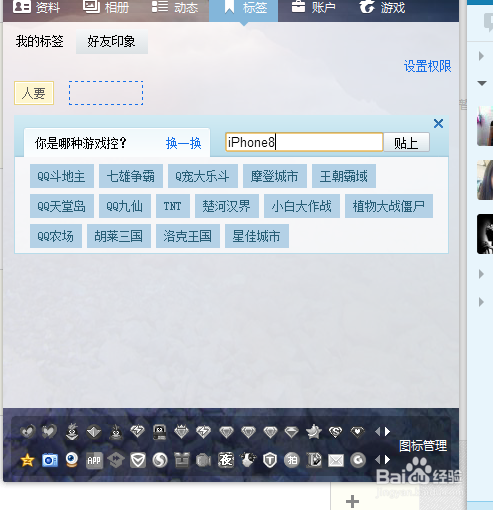Screen dimensions: 493x510
Task: Select the 洛克王国 tag
Action: 188,236
